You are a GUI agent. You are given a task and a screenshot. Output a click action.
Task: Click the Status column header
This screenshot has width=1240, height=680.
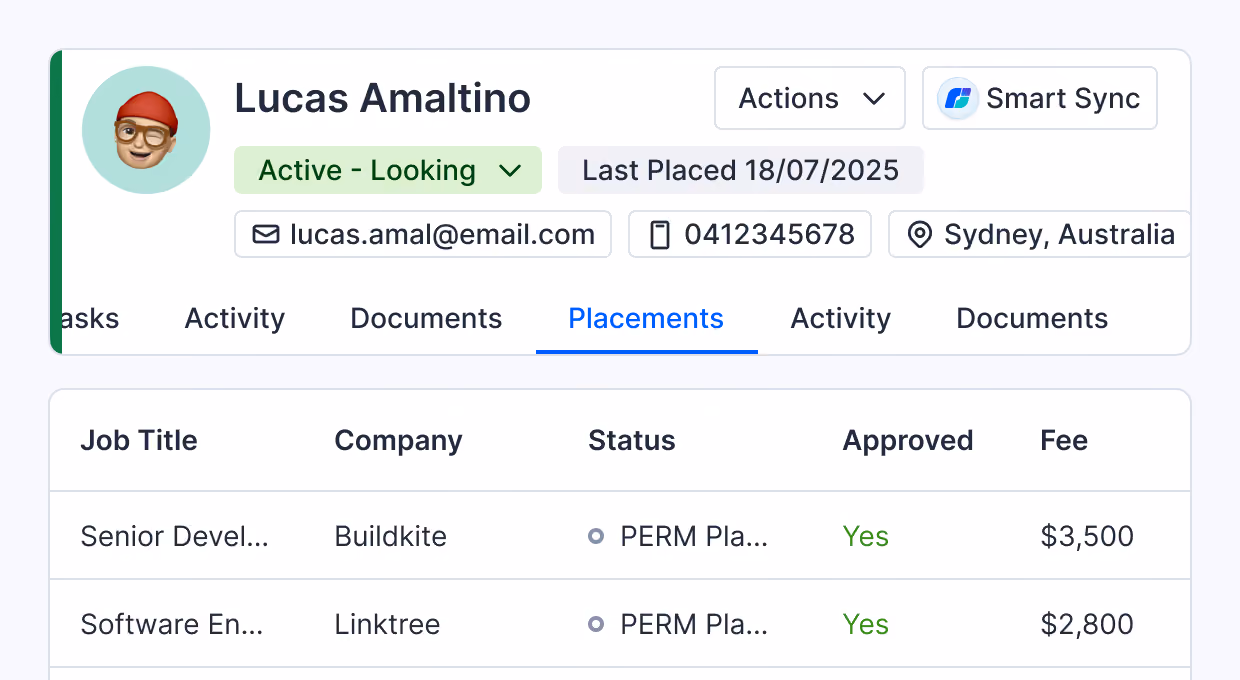[632, 440]
